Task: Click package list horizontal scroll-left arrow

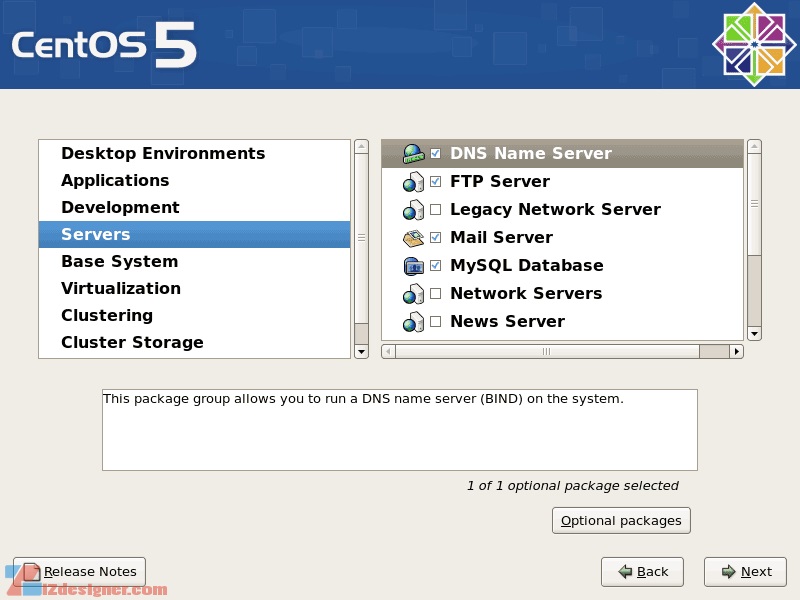Action: [x=388, y=352]
